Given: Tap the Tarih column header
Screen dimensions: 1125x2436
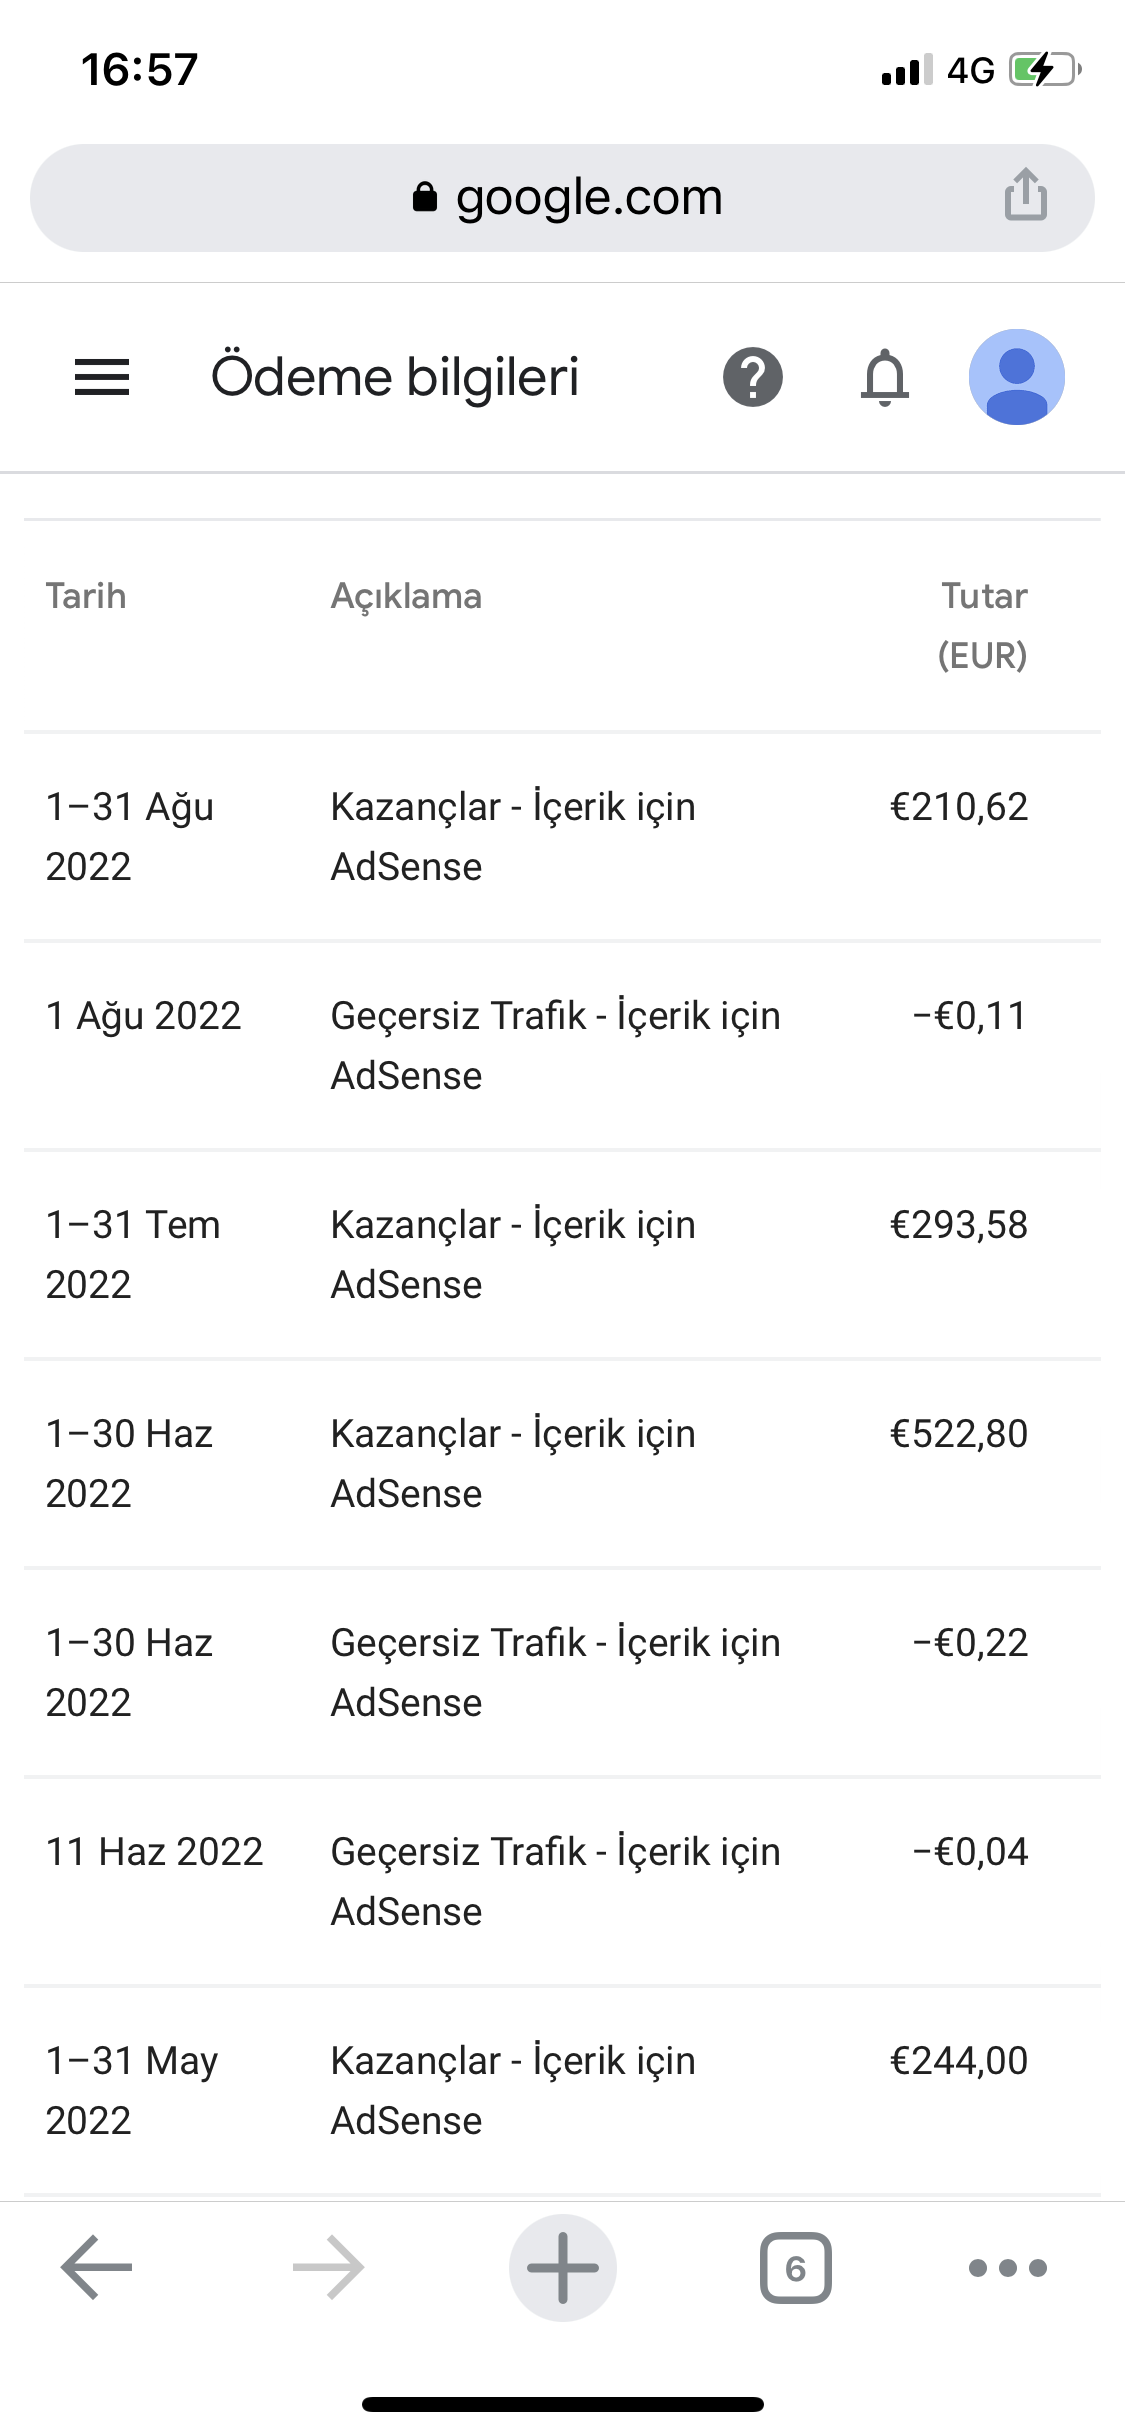Looking at the screenshot, I should tap(86, 596).
